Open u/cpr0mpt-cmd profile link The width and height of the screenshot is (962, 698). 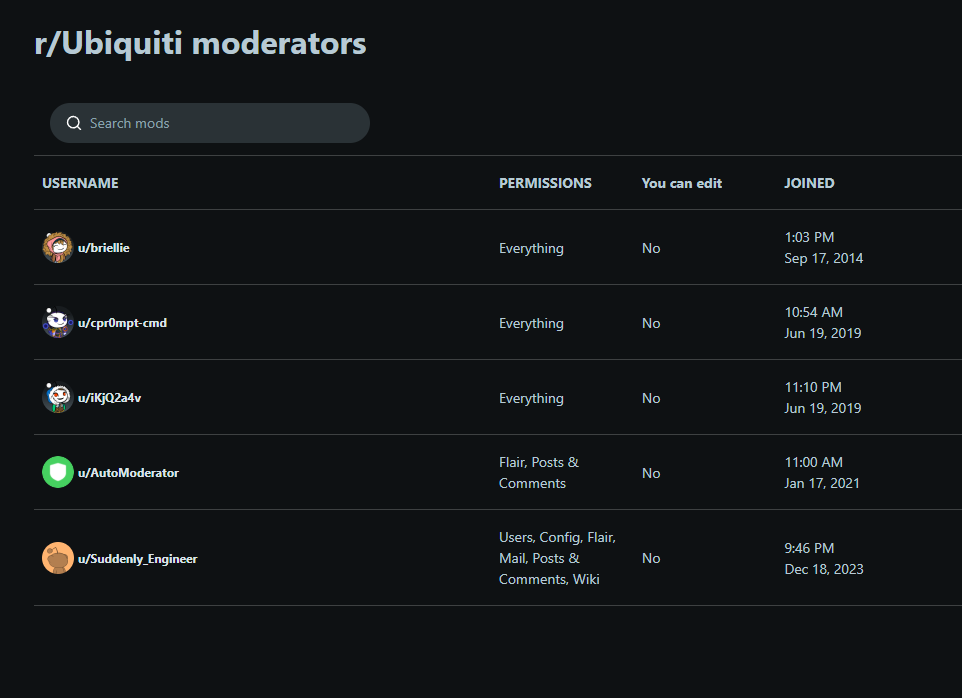click(122, 323)
